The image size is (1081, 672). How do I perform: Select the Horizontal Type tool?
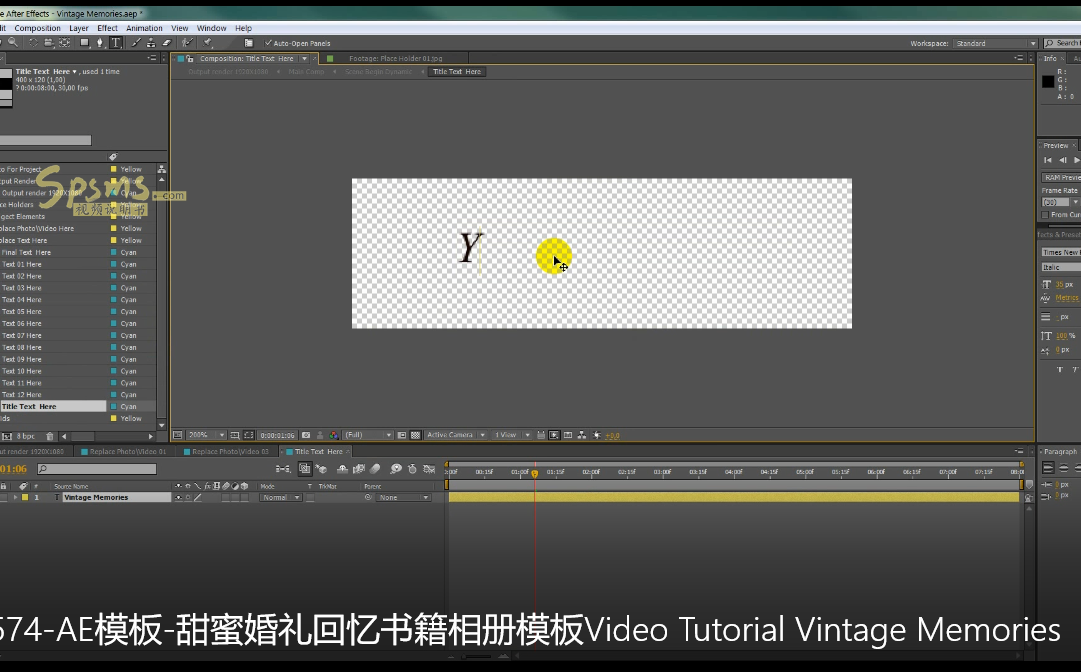[x=116, y=43]
